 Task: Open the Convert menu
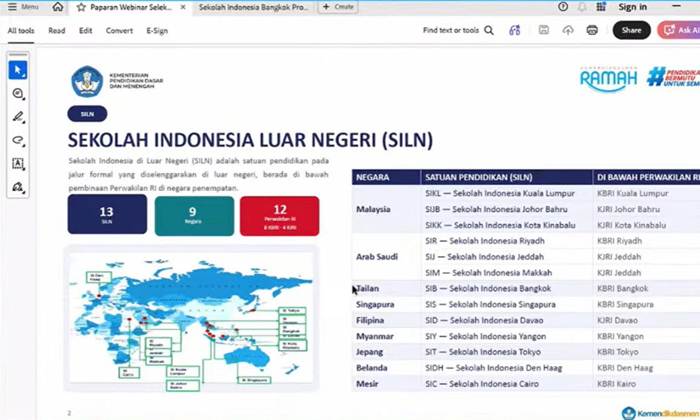click(x=119, y=30)
